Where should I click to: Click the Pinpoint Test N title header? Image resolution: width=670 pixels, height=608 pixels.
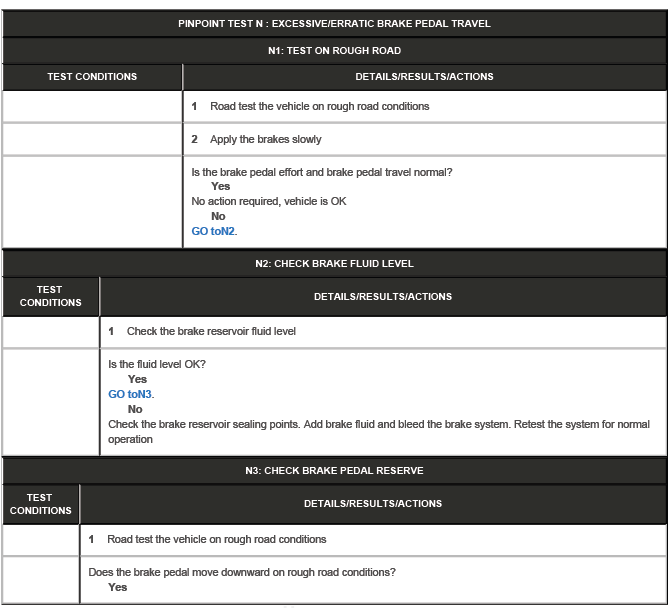(x=334, y=24)
